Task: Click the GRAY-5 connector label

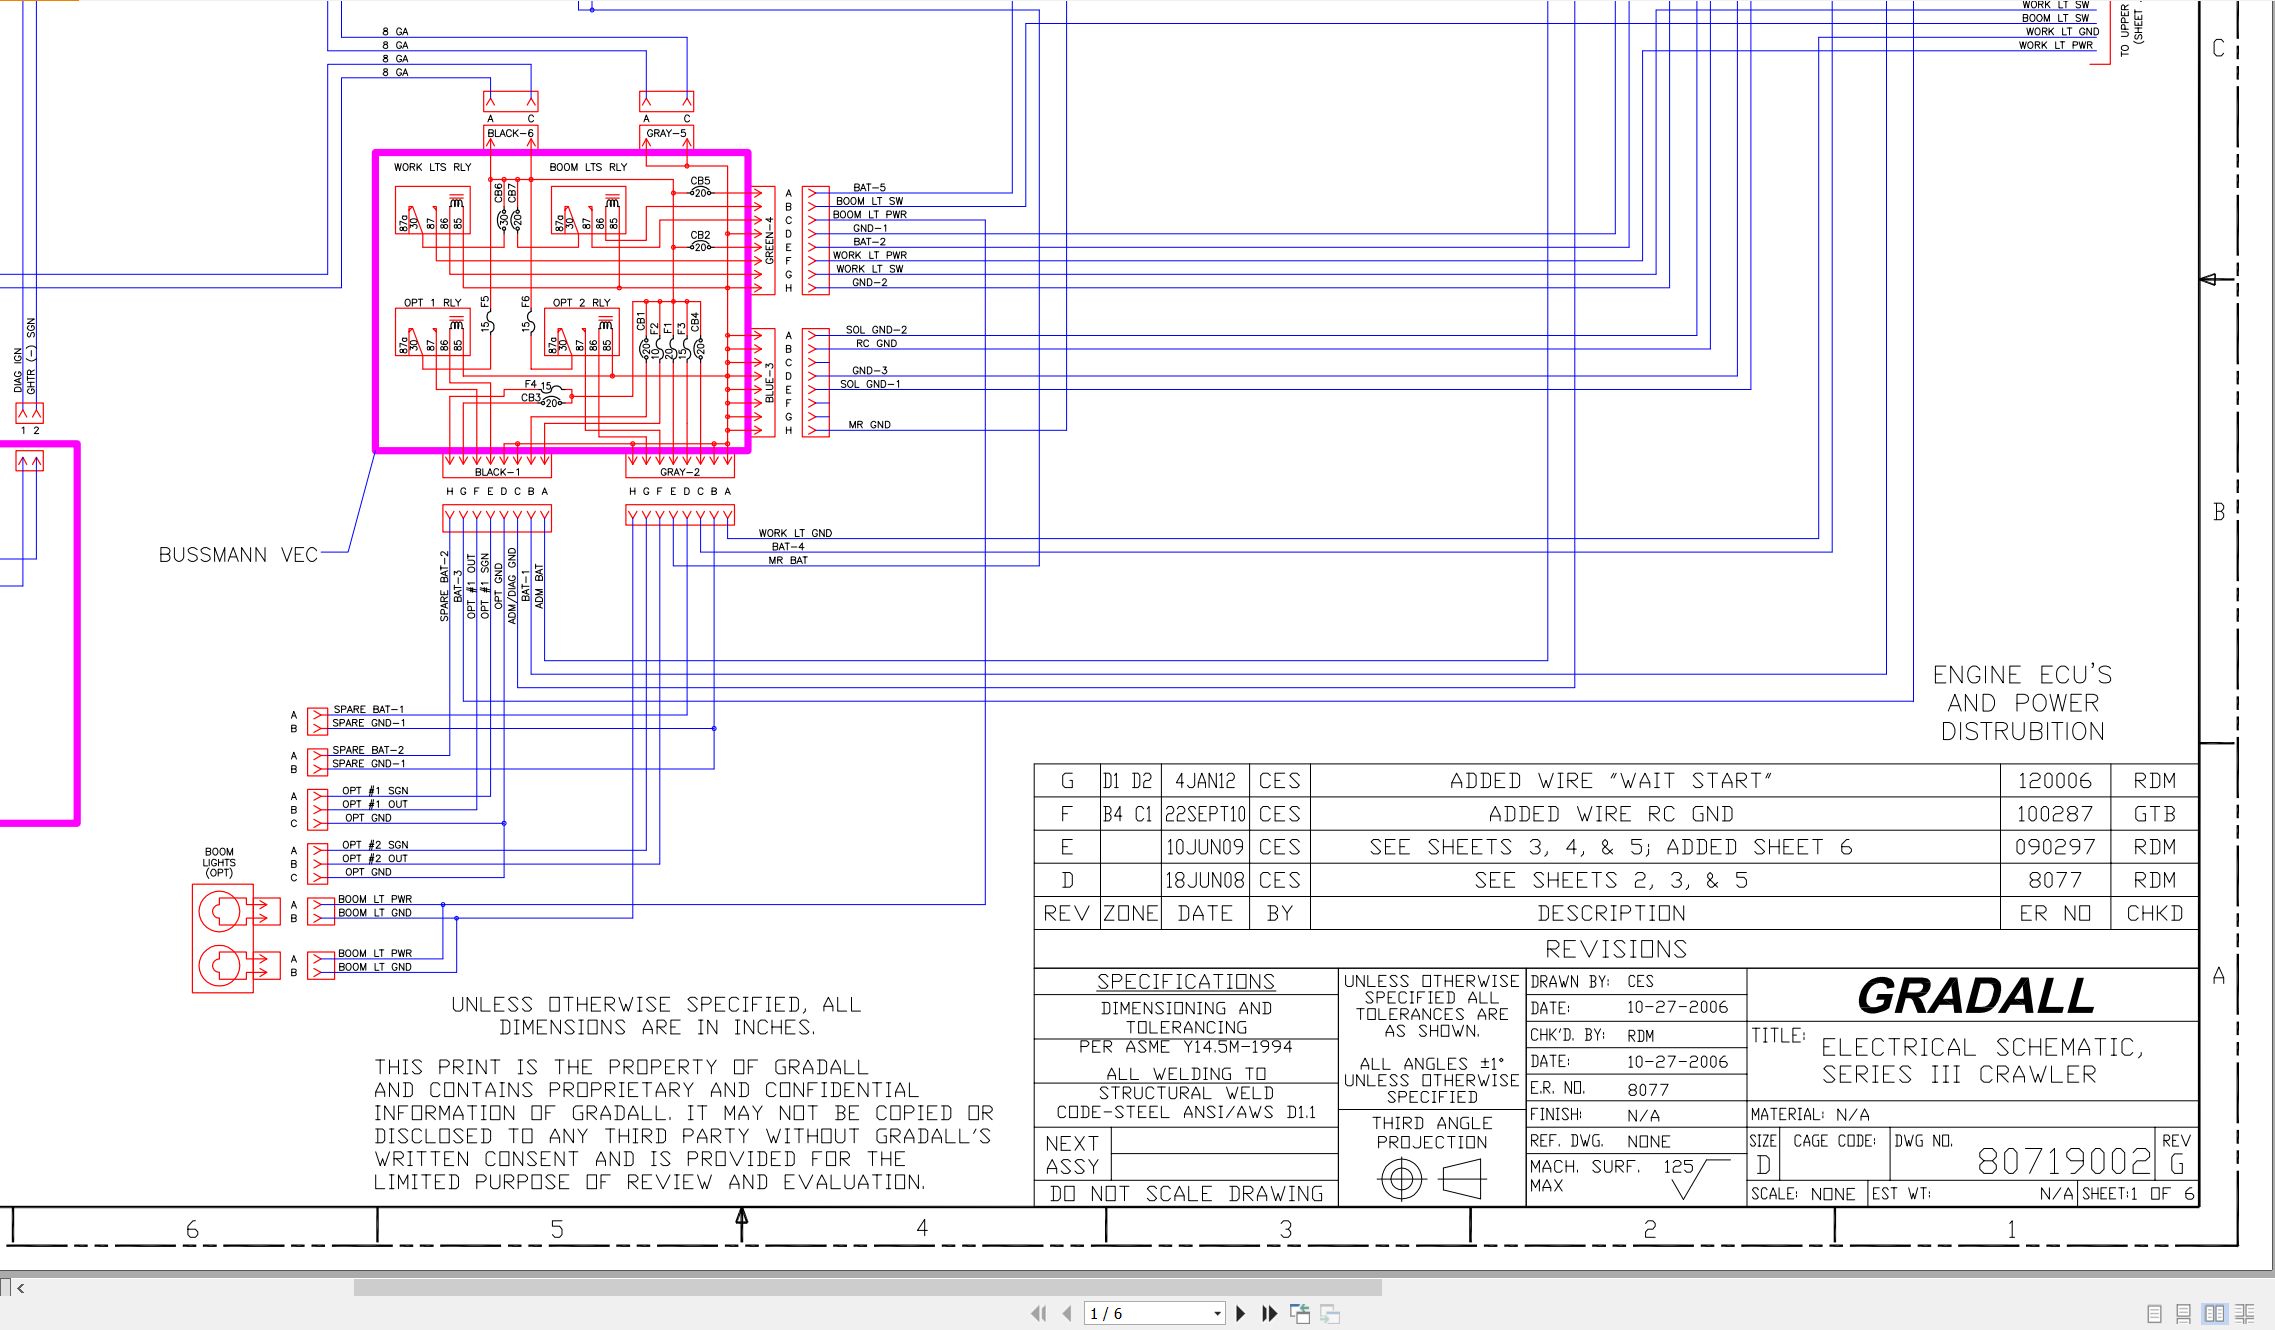Action: (666, 133)
